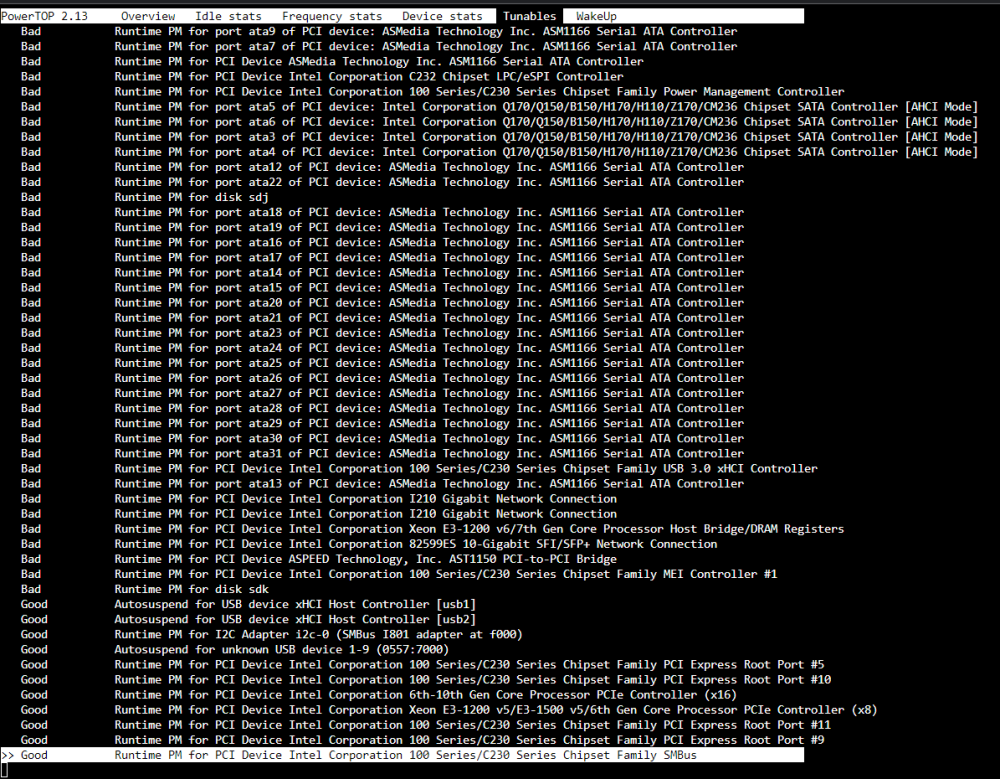Select the port ata23 ASMedia row
This screenshot has width=1000, height=779.
click(x=382, y=333)
